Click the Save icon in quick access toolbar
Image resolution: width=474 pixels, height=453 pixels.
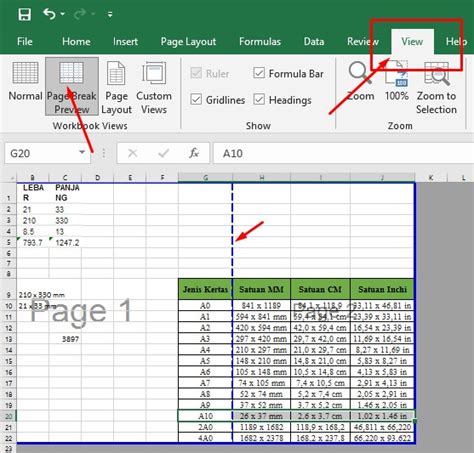[24, 14]
